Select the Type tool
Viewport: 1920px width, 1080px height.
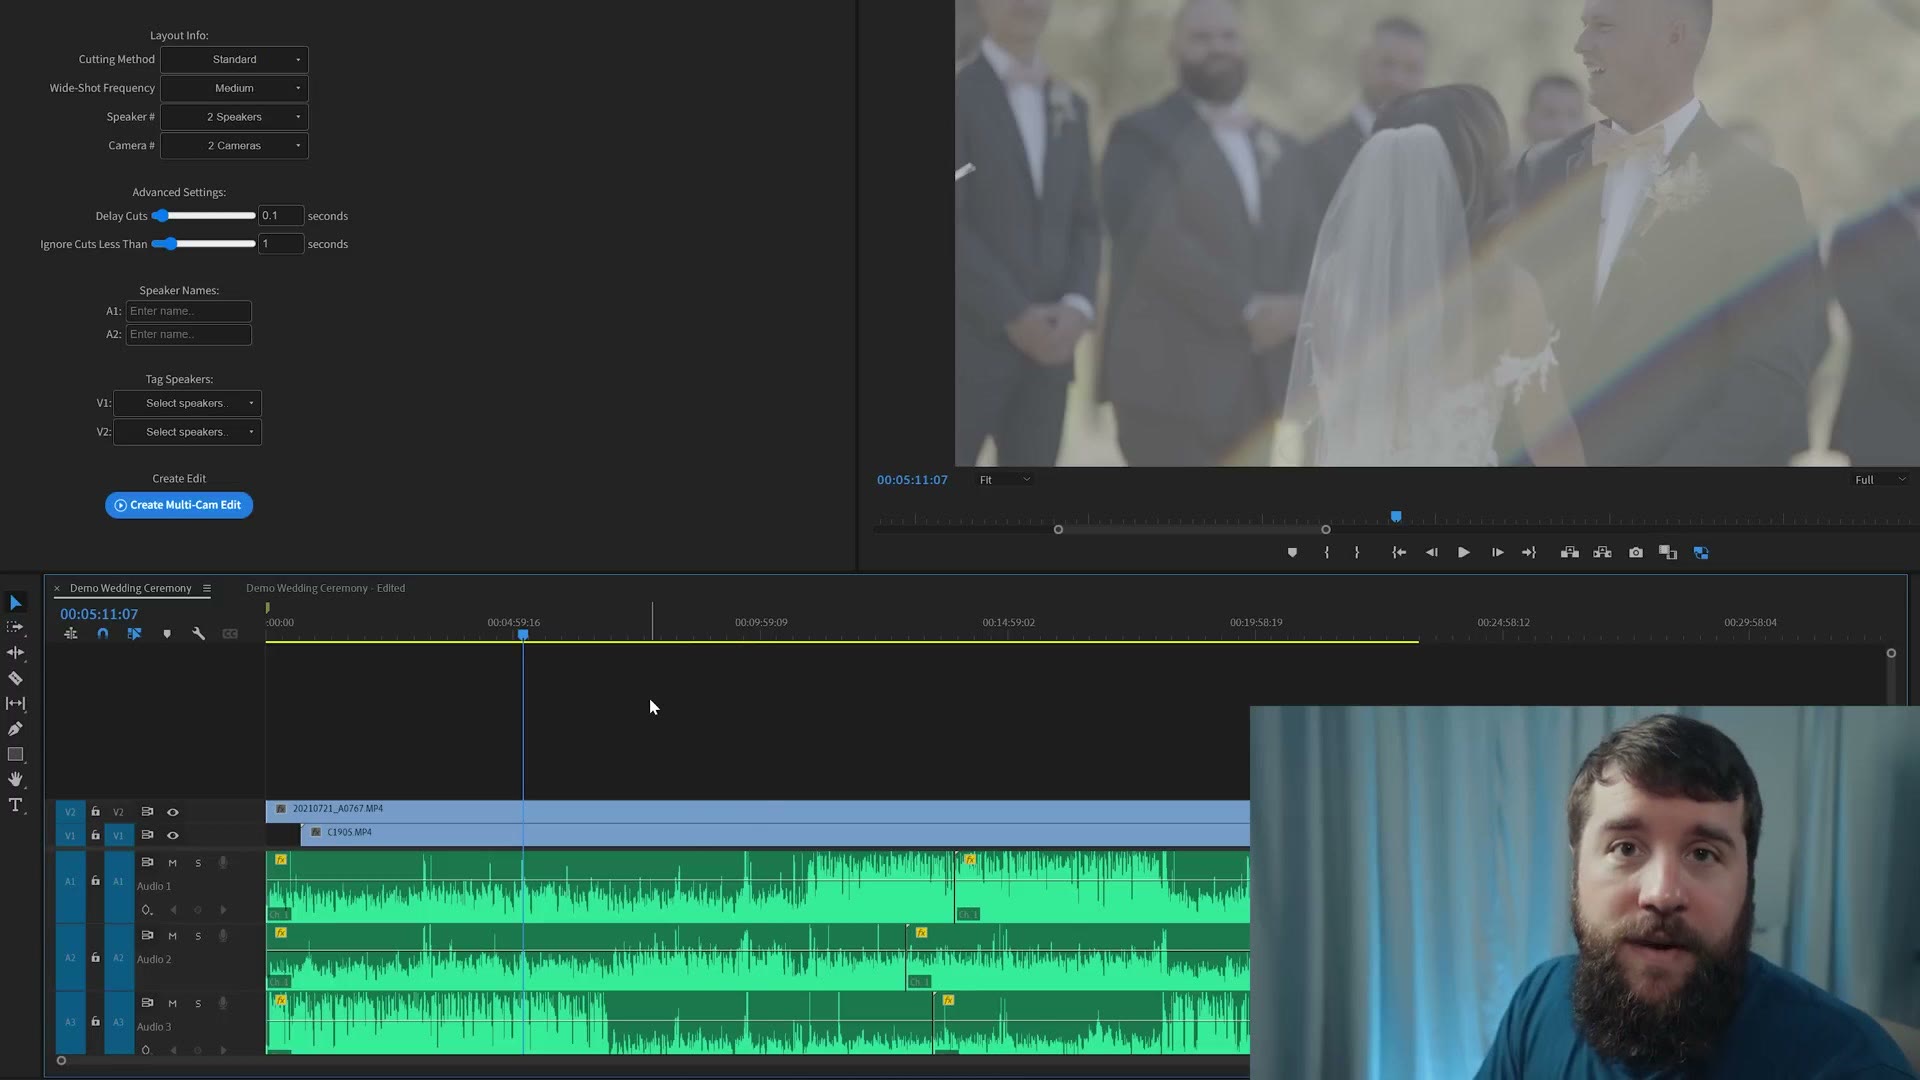[x=15, y=805]
